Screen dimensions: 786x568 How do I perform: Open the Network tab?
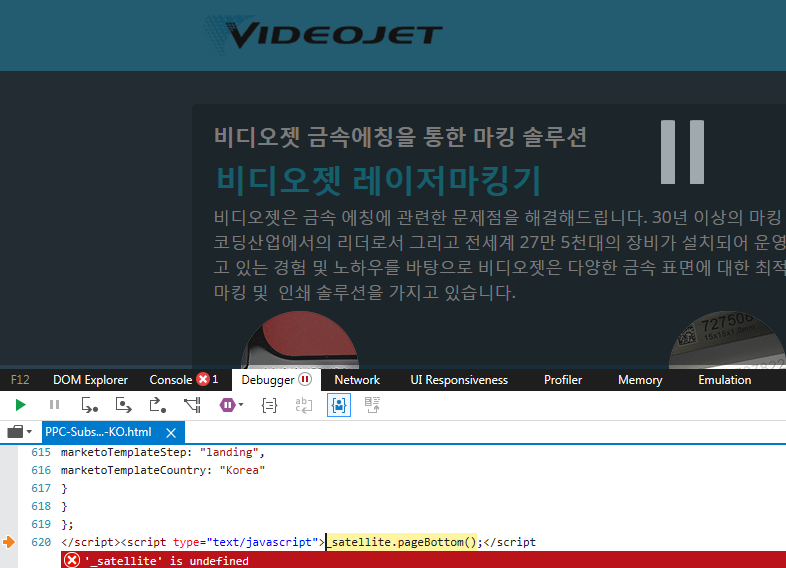coord(357,380)
